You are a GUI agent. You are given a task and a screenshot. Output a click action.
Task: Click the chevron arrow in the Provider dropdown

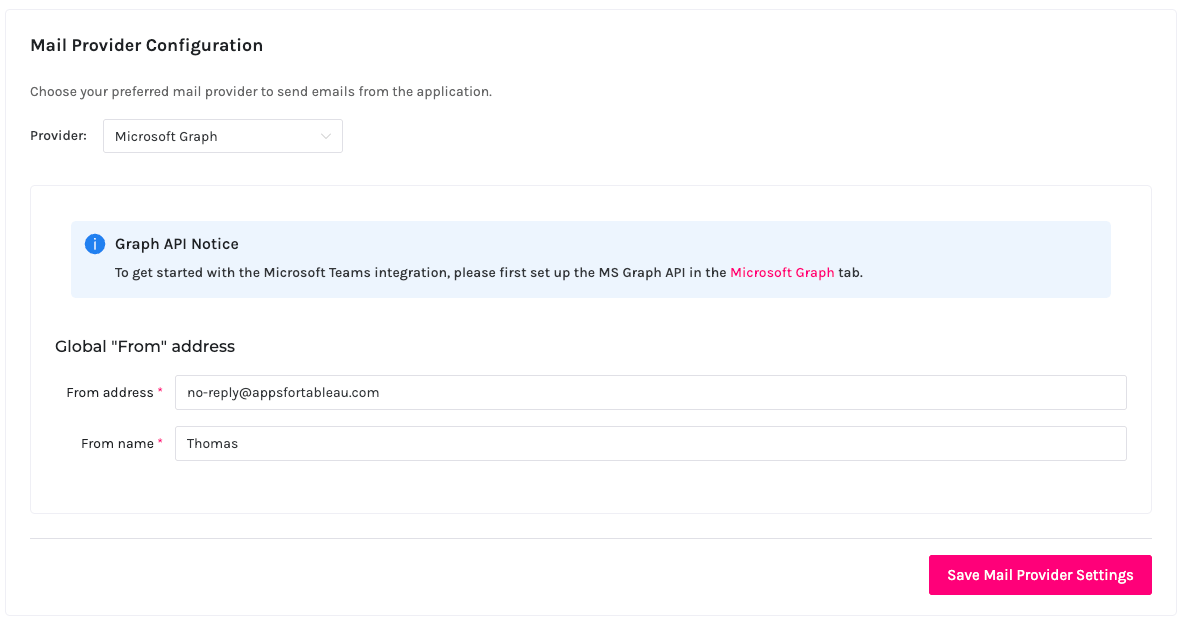click(x=326, y=137)
